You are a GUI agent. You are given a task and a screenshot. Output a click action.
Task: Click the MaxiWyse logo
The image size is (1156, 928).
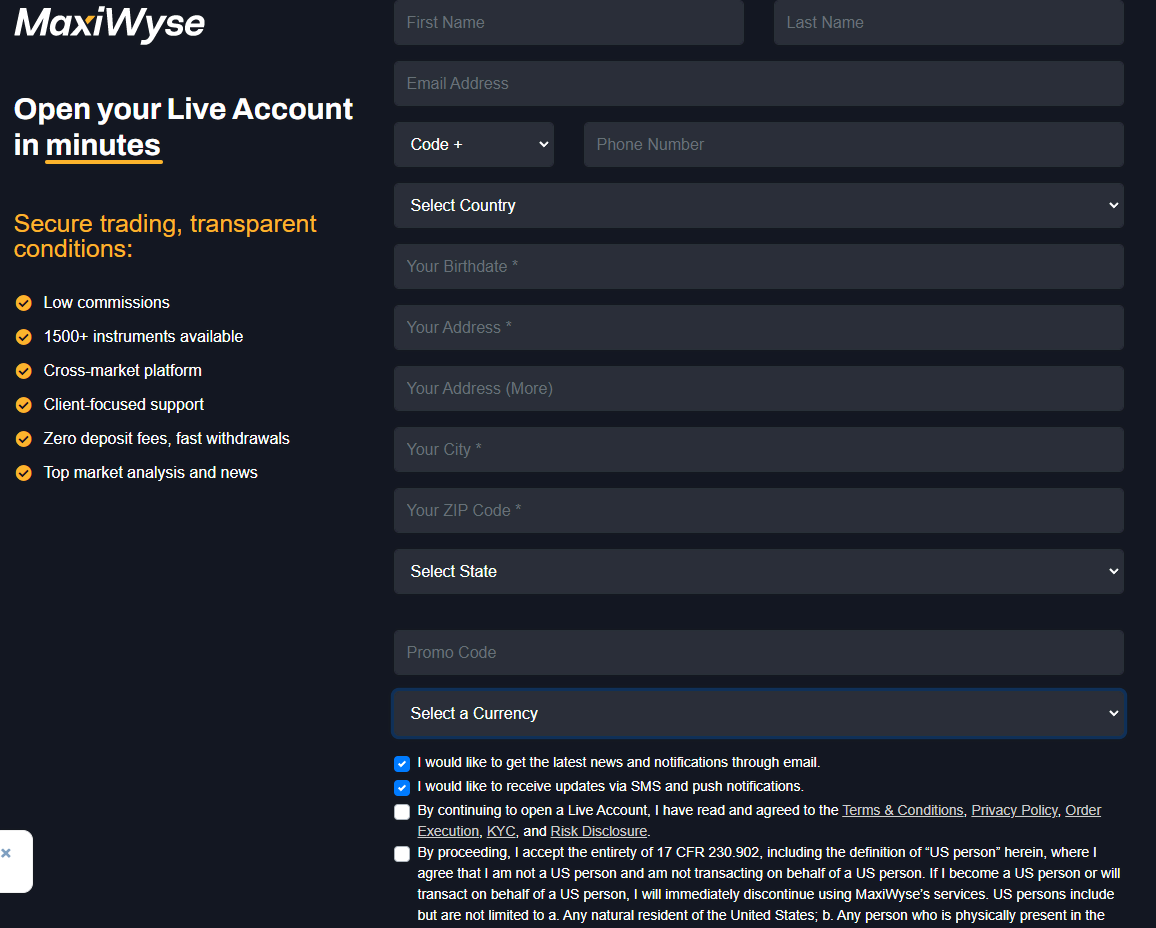click(109, 24)
